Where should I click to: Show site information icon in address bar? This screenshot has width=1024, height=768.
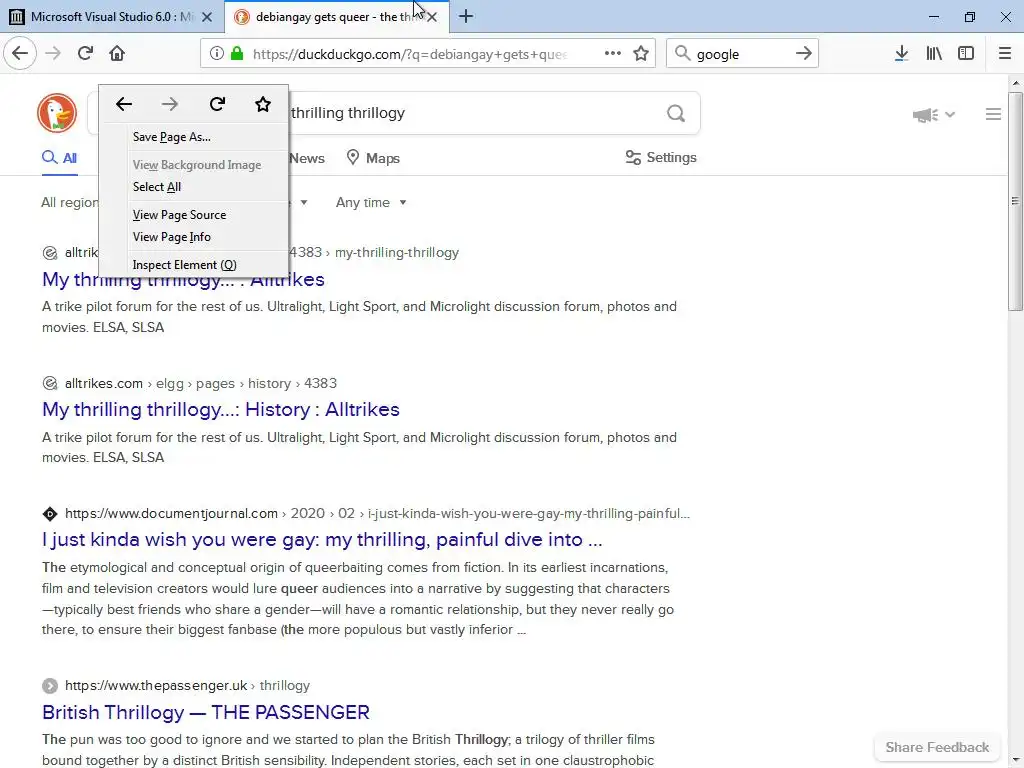point(217,54)
